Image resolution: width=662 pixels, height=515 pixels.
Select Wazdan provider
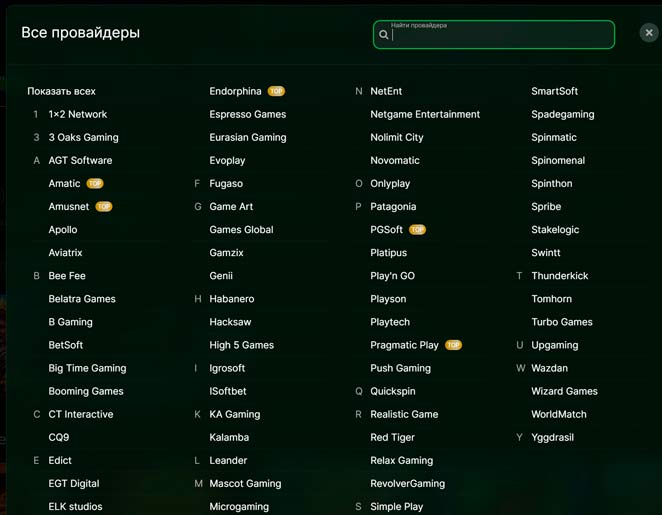[549, 368]
